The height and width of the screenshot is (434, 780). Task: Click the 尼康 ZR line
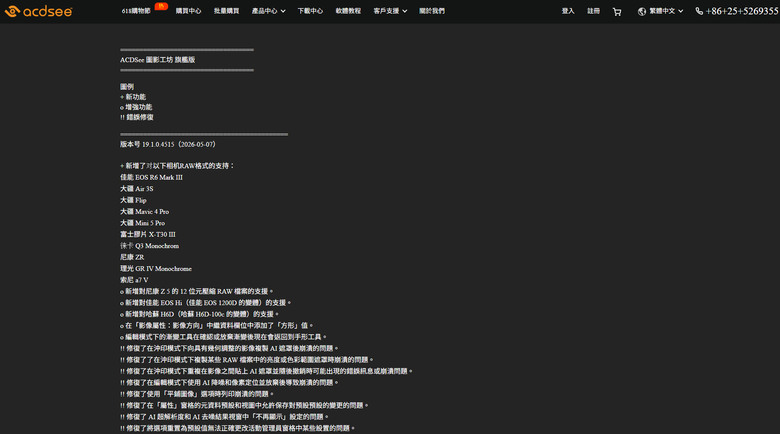pos(132,257)
